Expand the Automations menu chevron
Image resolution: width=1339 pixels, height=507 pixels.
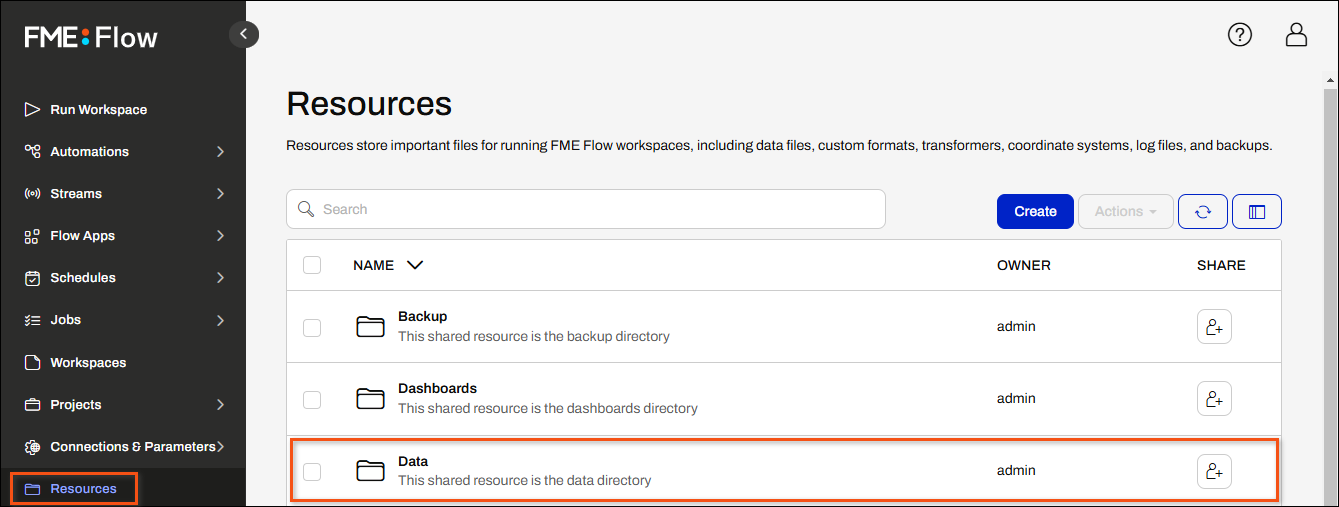[220, 152]
